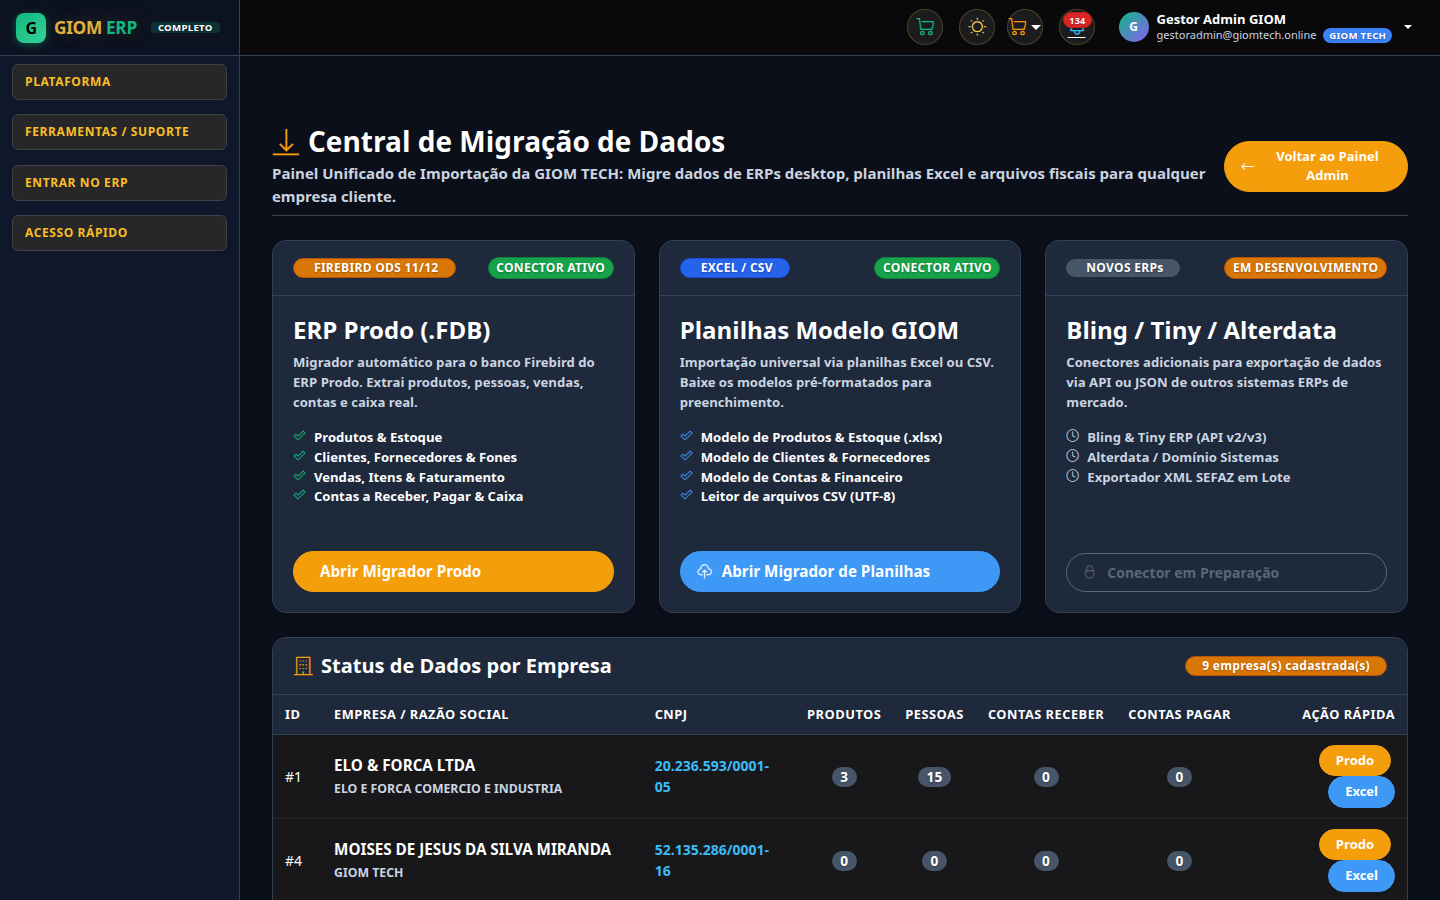Click COMPLETO badge next to logo
Image resolution: width=1440 pixels, height=900 pixels.
(185, 28)
